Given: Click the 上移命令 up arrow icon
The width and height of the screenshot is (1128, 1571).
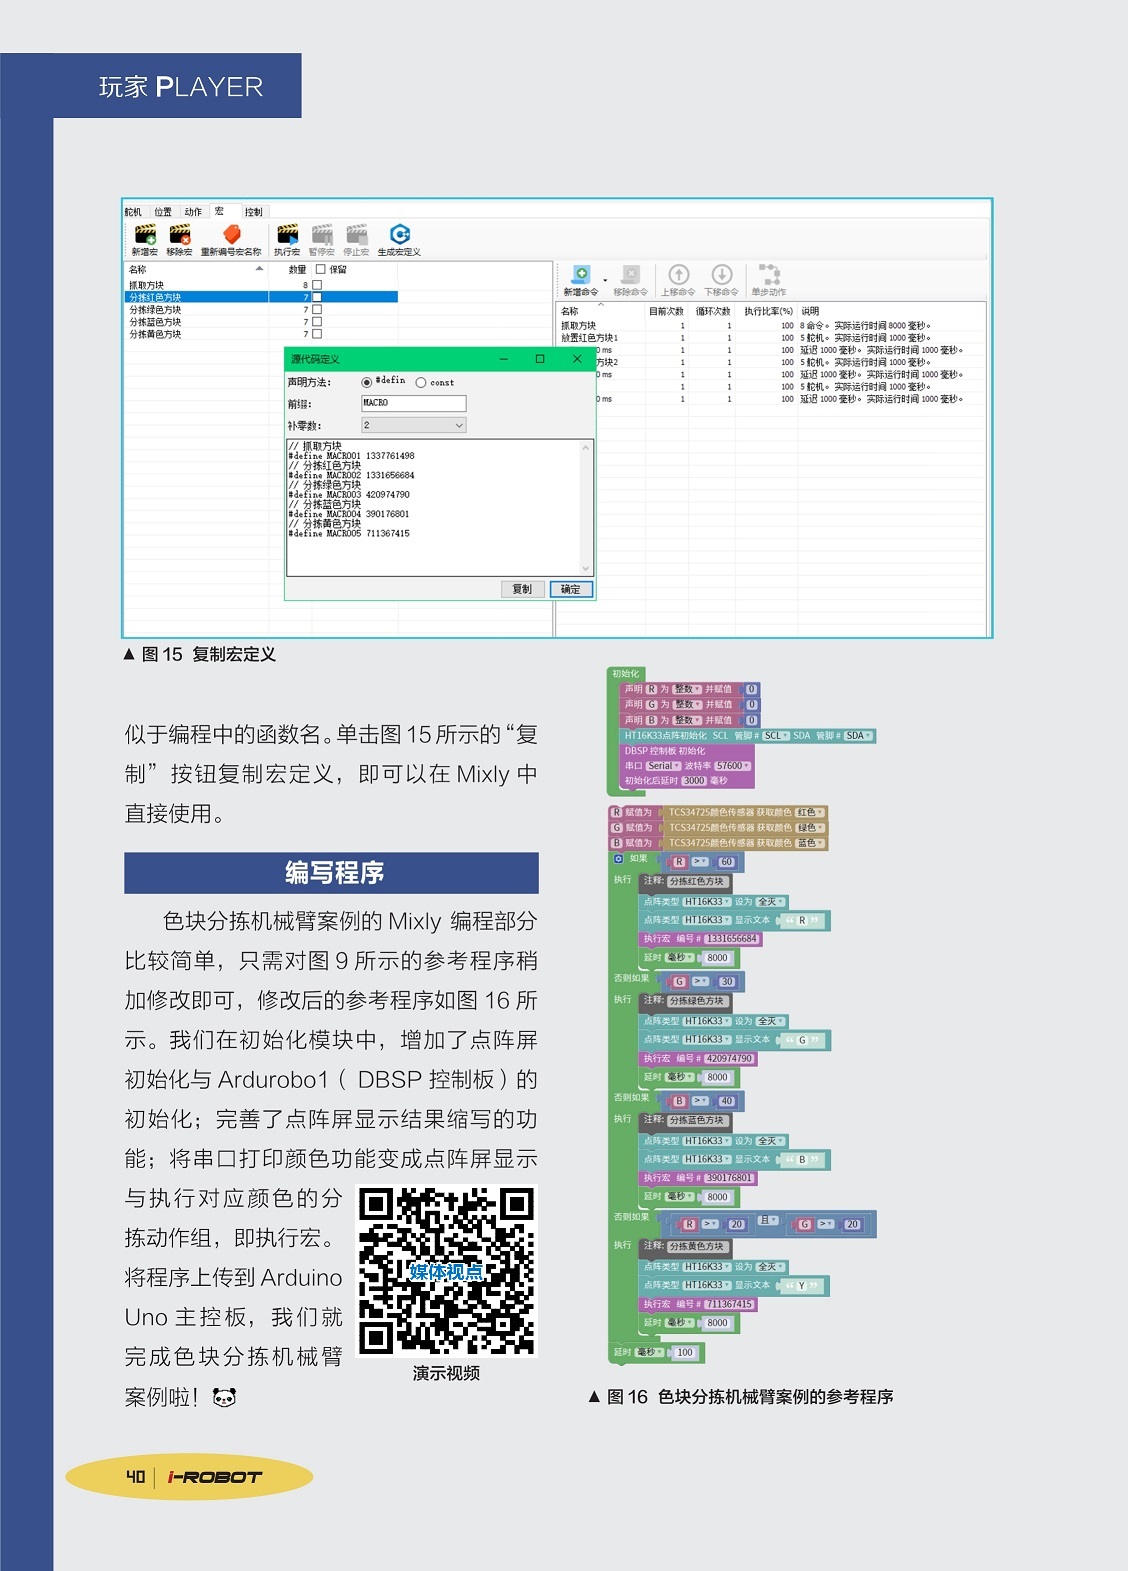Looking at the screenshot, I should pyautogui.click(x=678, y=275).
